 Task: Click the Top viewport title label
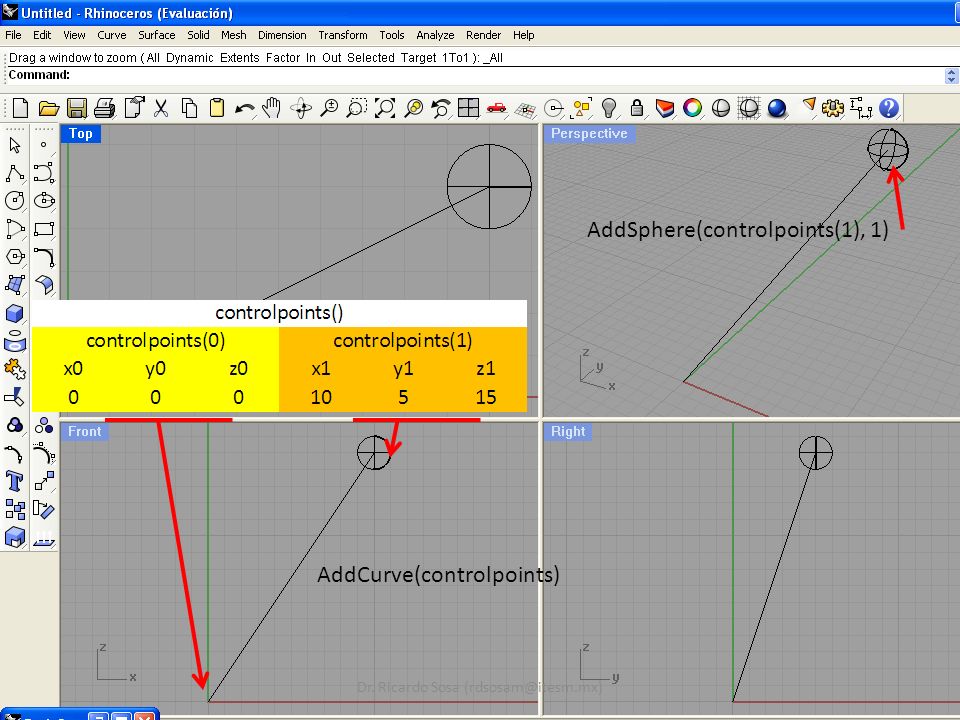(81, 133)
